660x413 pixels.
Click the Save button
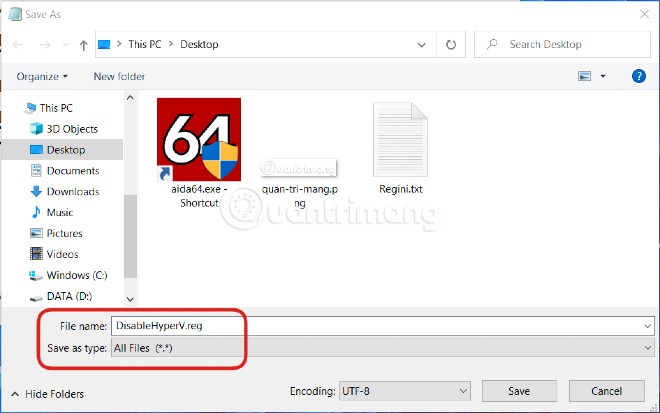(519, 392)
